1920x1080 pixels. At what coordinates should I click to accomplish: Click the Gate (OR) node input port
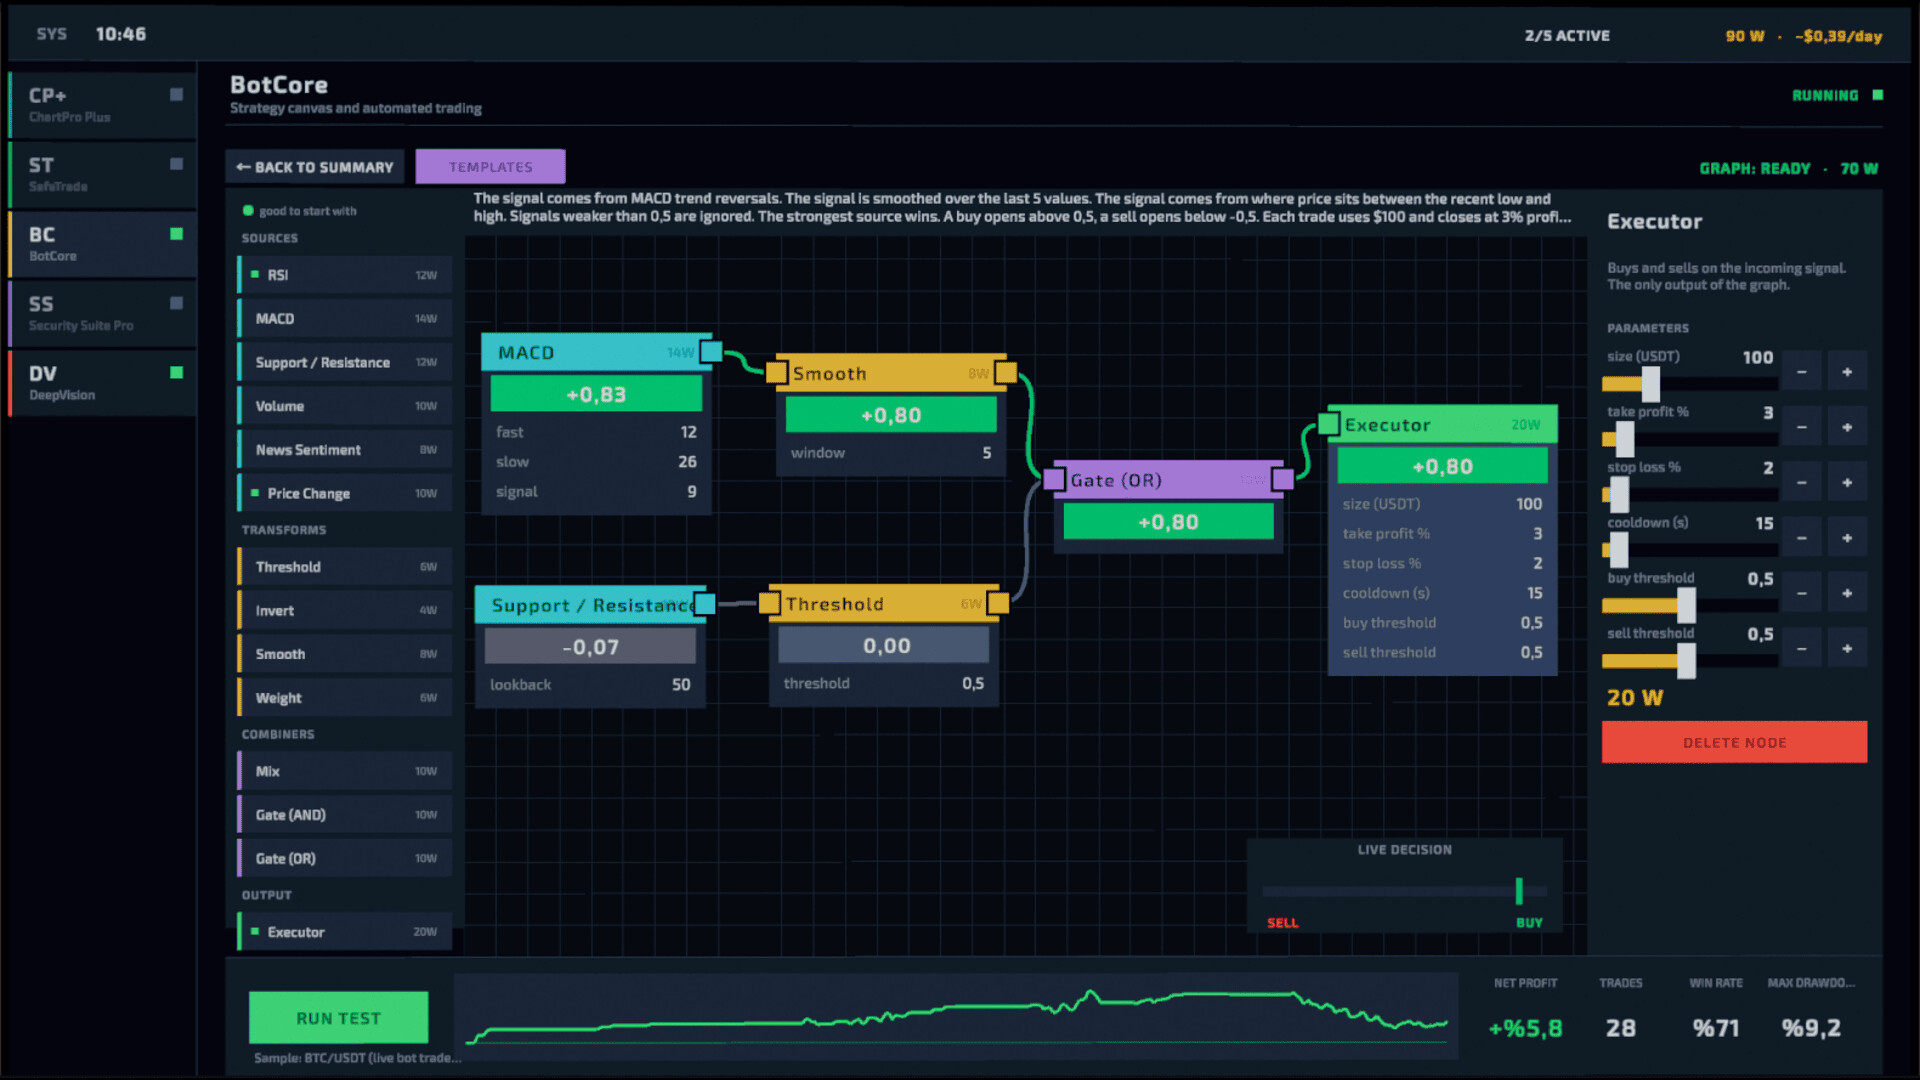click(1054, 480)
